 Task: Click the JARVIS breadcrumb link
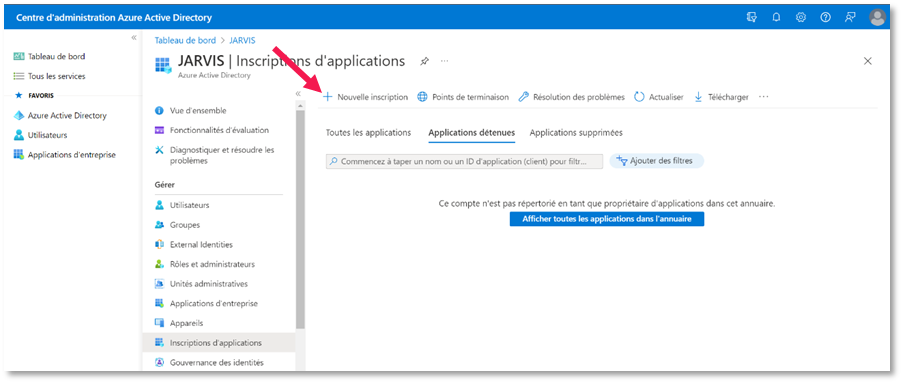click(x=242, y=40)
